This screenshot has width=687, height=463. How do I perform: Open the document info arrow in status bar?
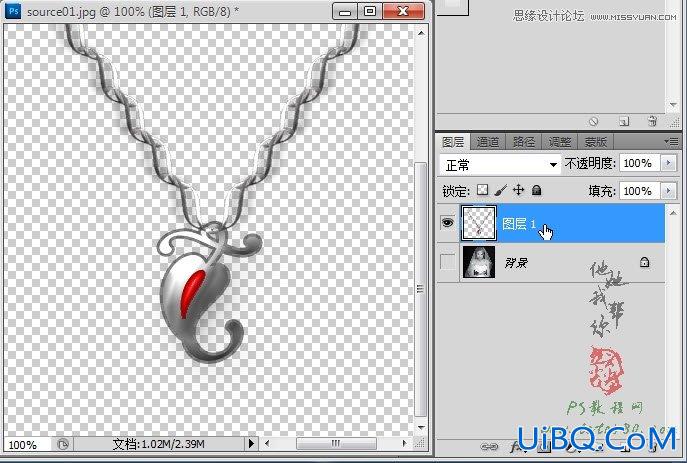[251, 443]
